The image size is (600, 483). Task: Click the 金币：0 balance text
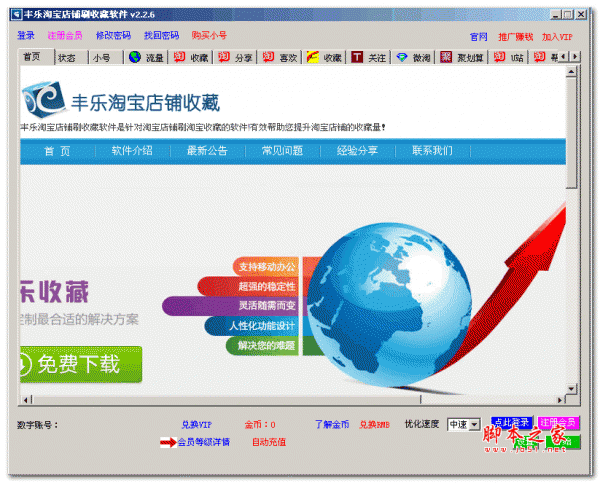[x=260, y=425]
